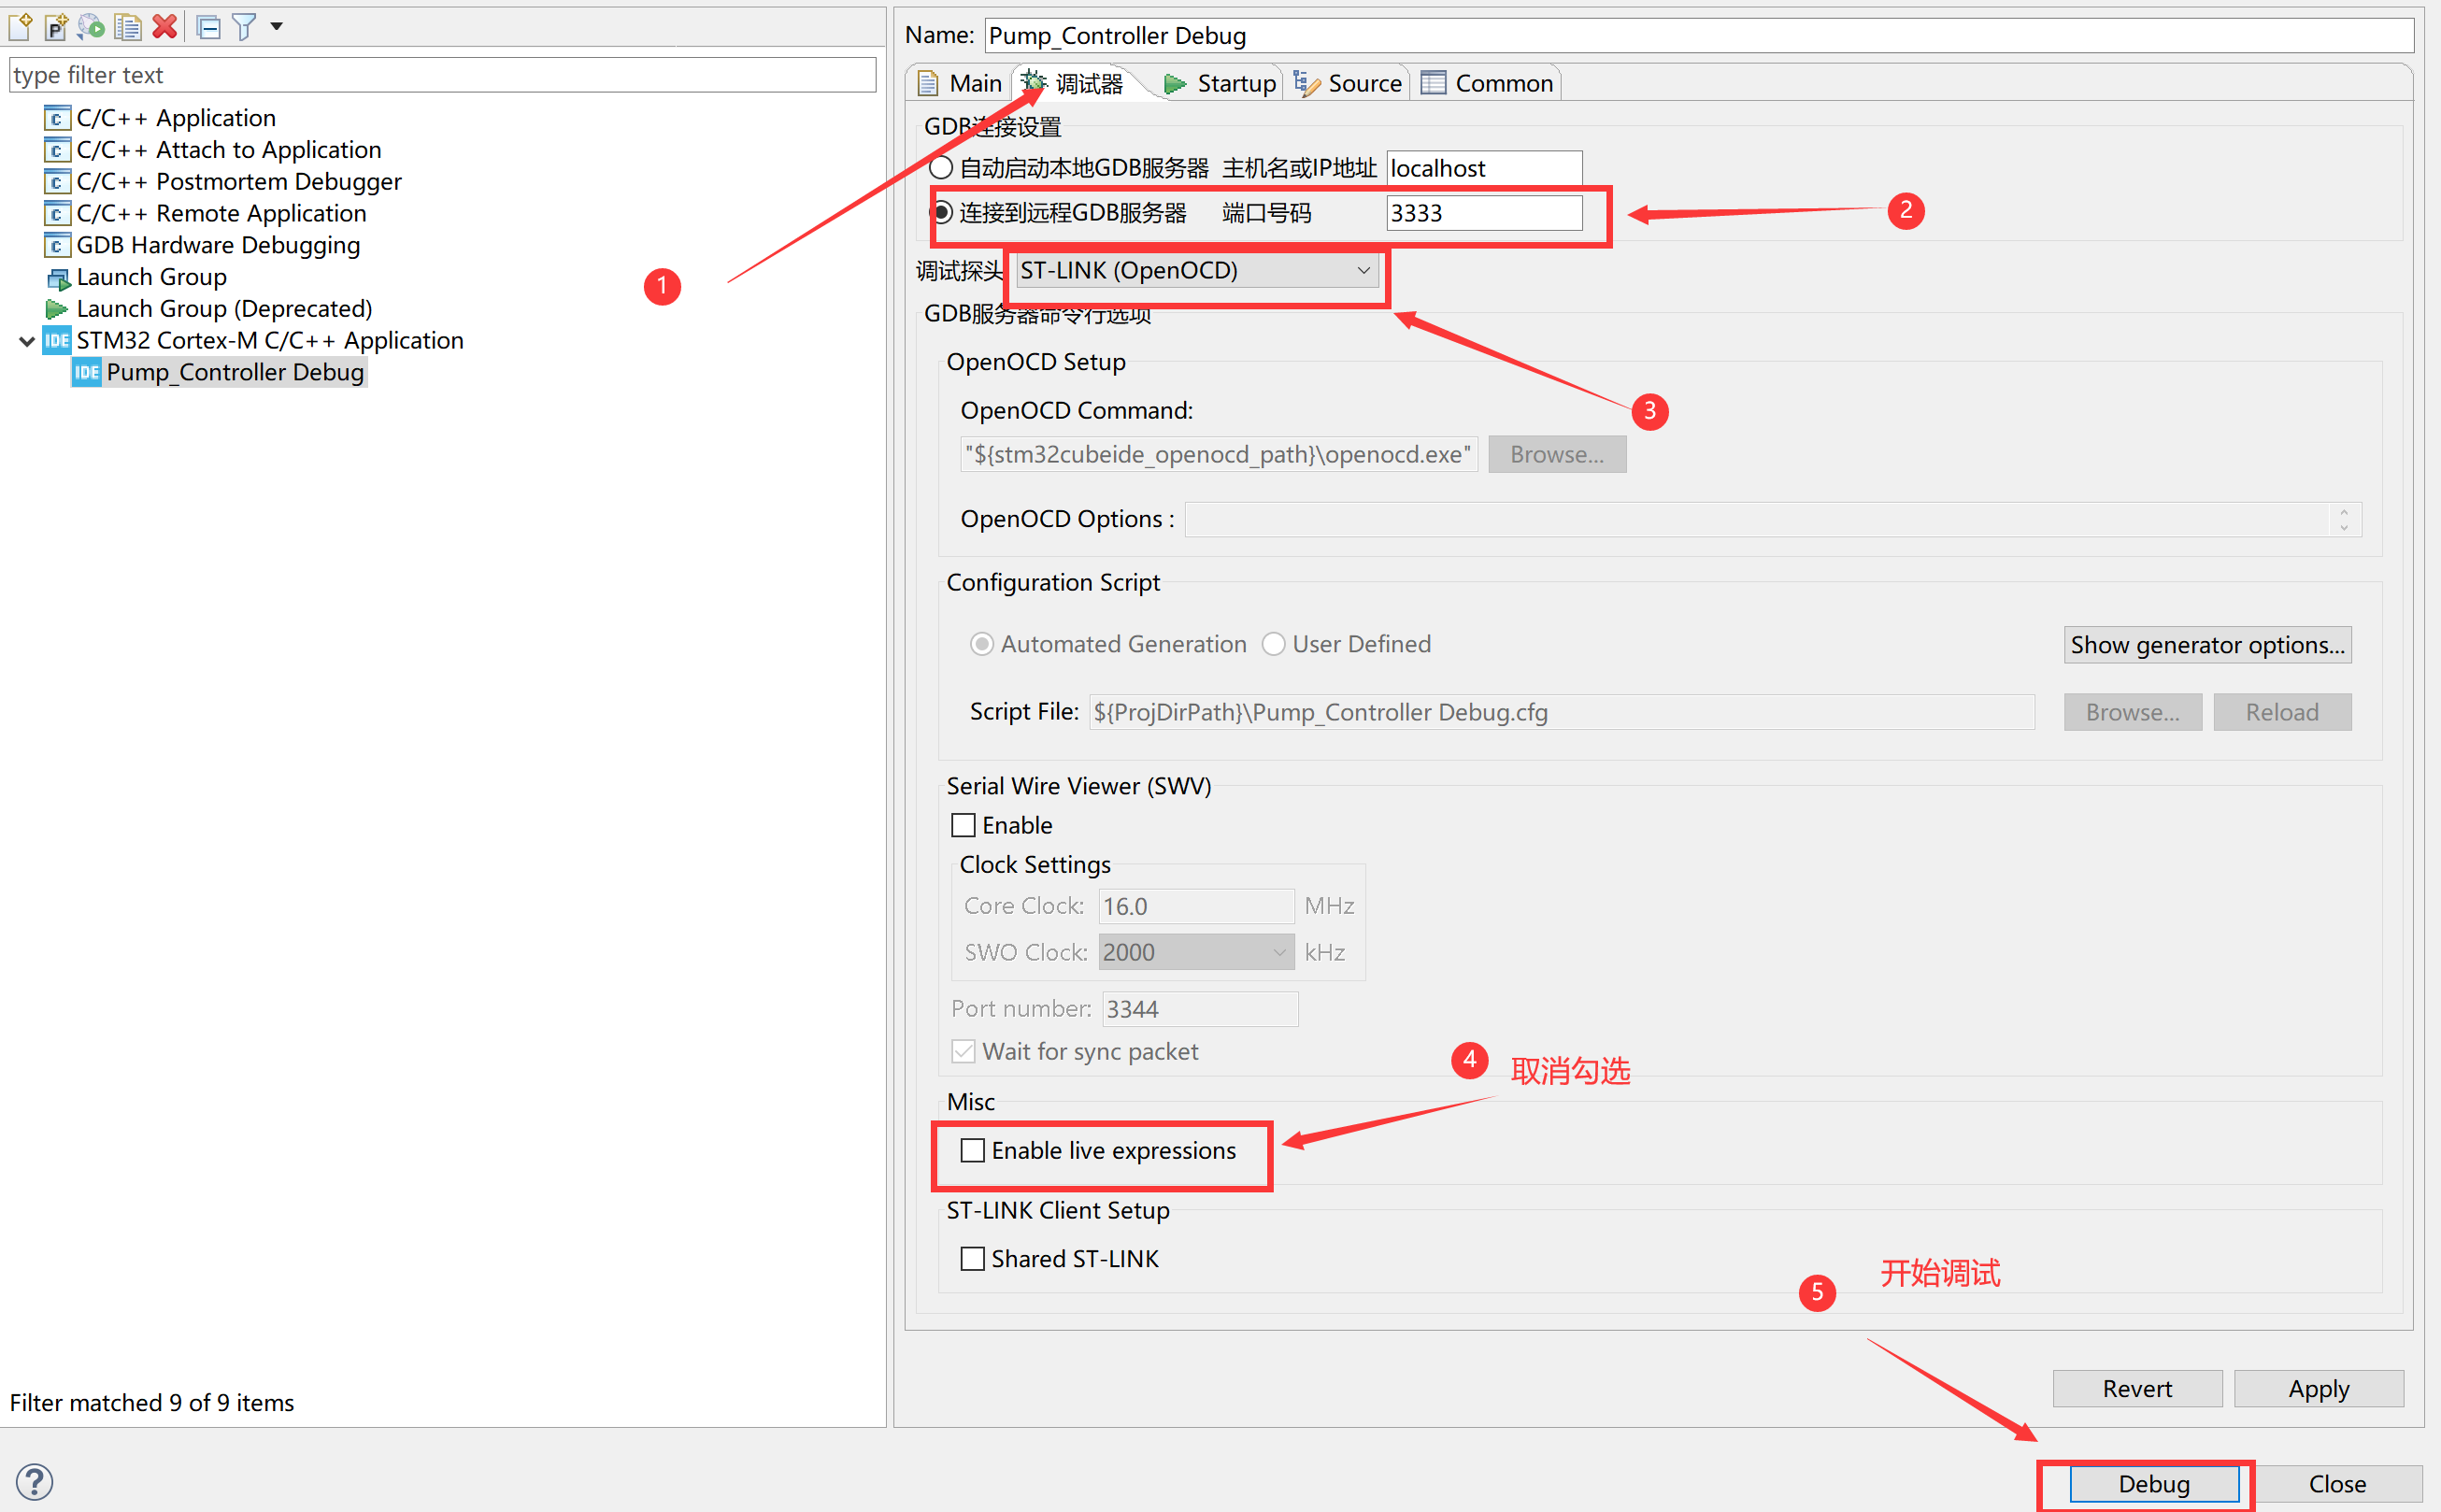2441x1512 pixels.
Task: Click the funnel filter configurations icon
Action: [x=243, y=27]
